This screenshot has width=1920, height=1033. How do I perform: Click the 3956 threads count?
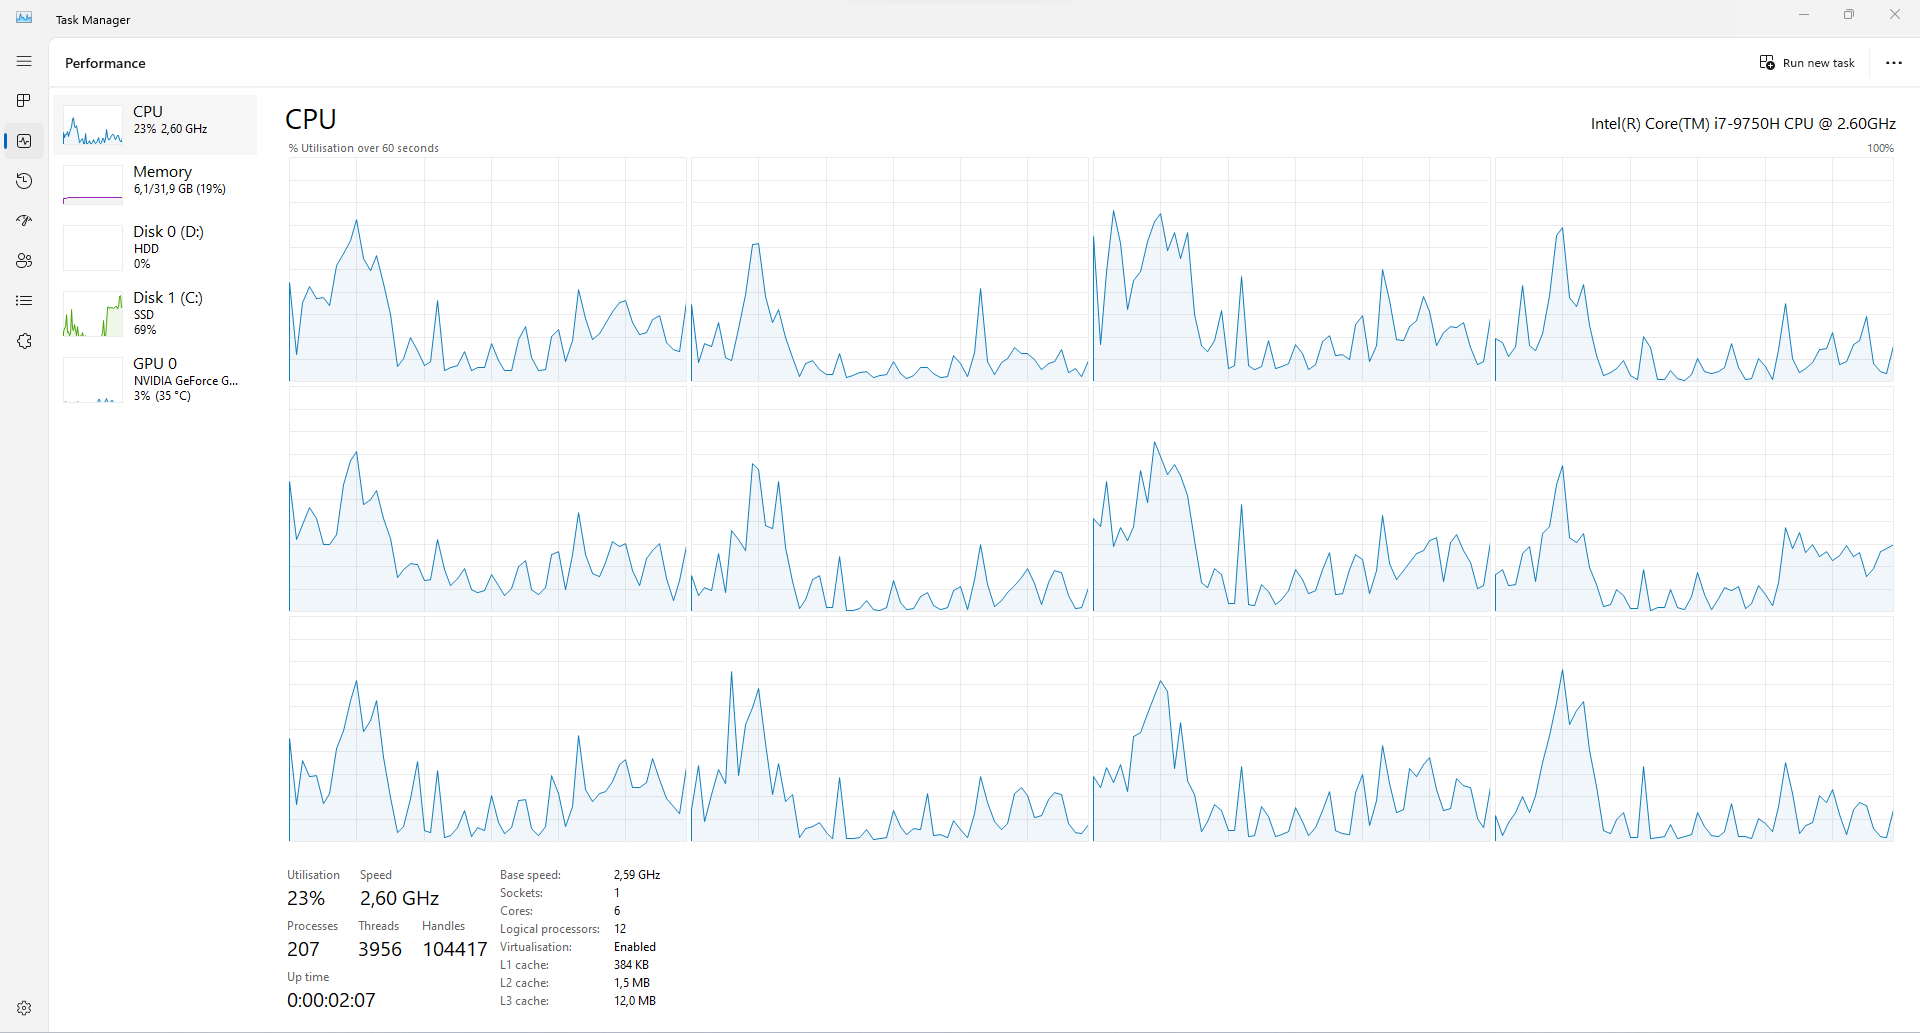(380, 949)
